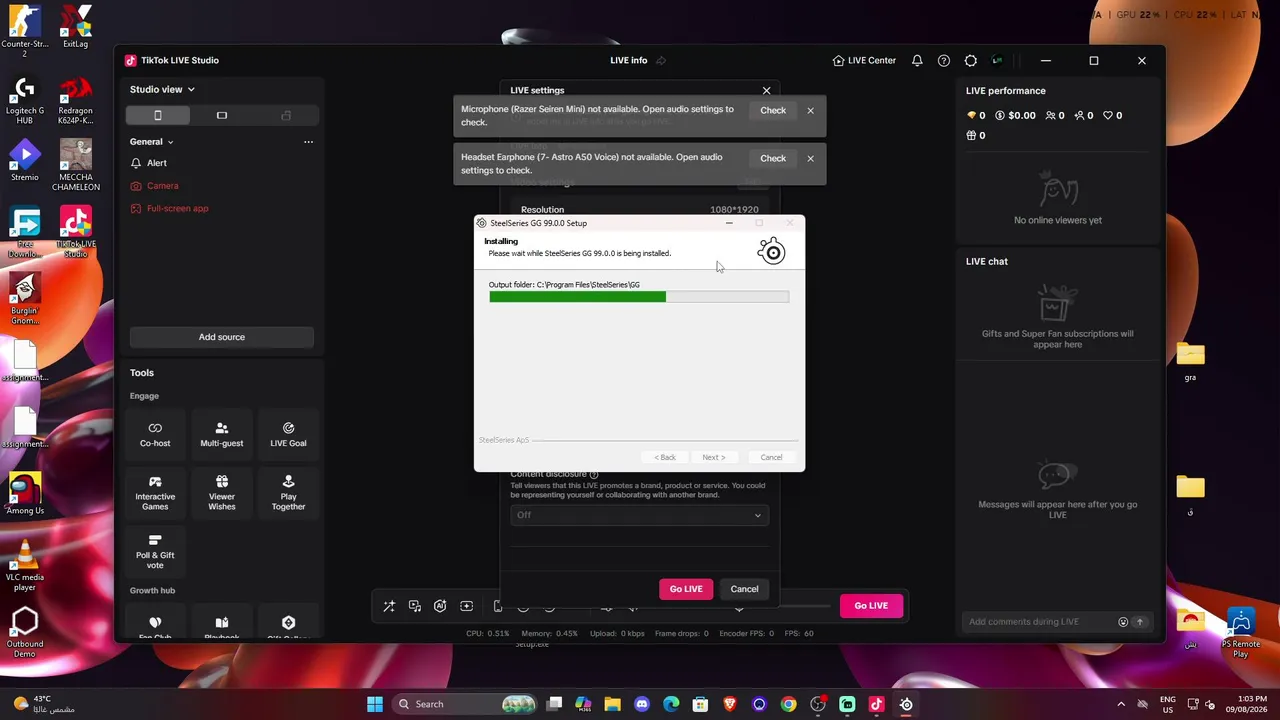Screen dimensions: 1280x720
Task: Open Poll & Gift vote tool
Action: pos(155,552)
